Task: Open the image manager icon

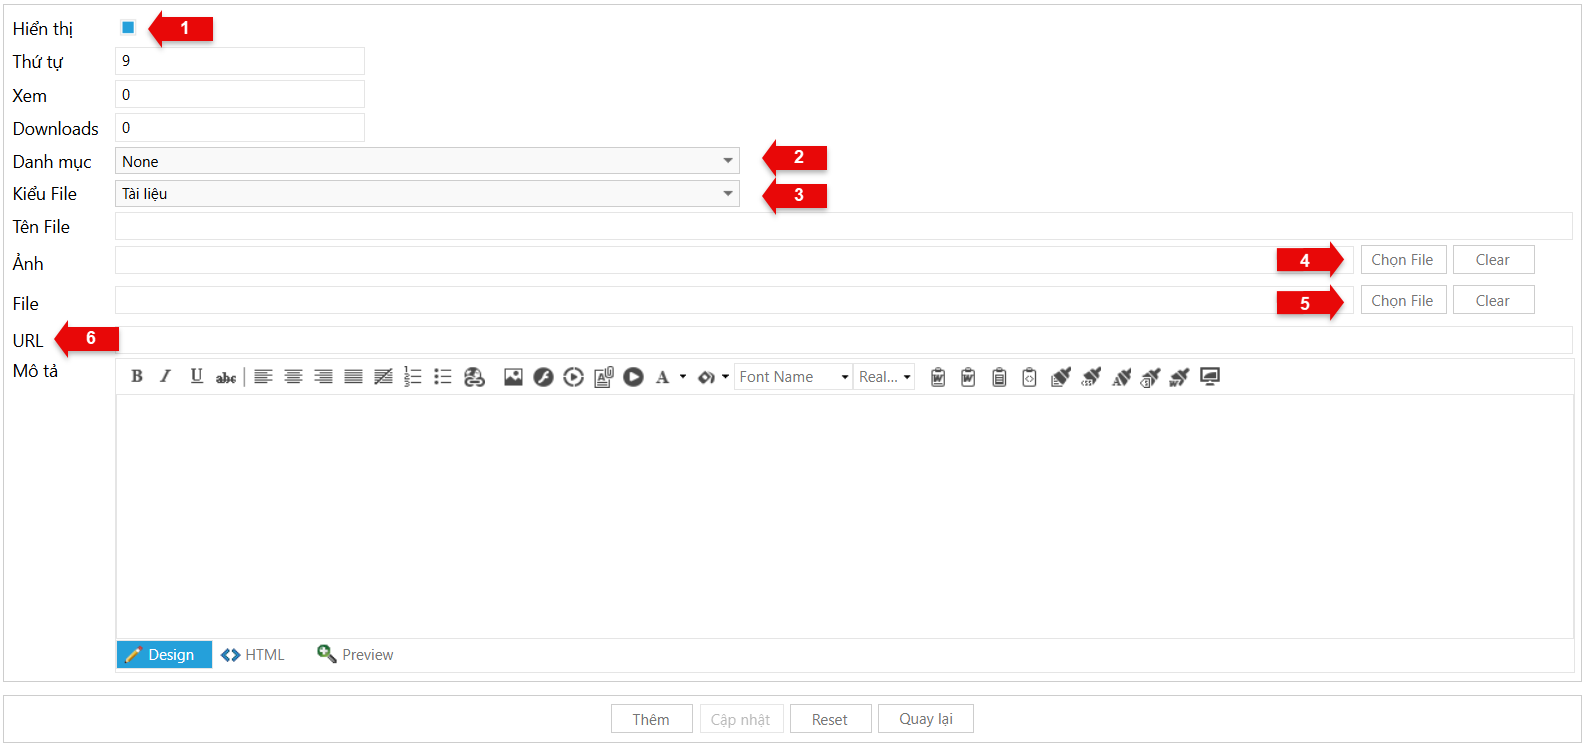Action: click(513, 377)
